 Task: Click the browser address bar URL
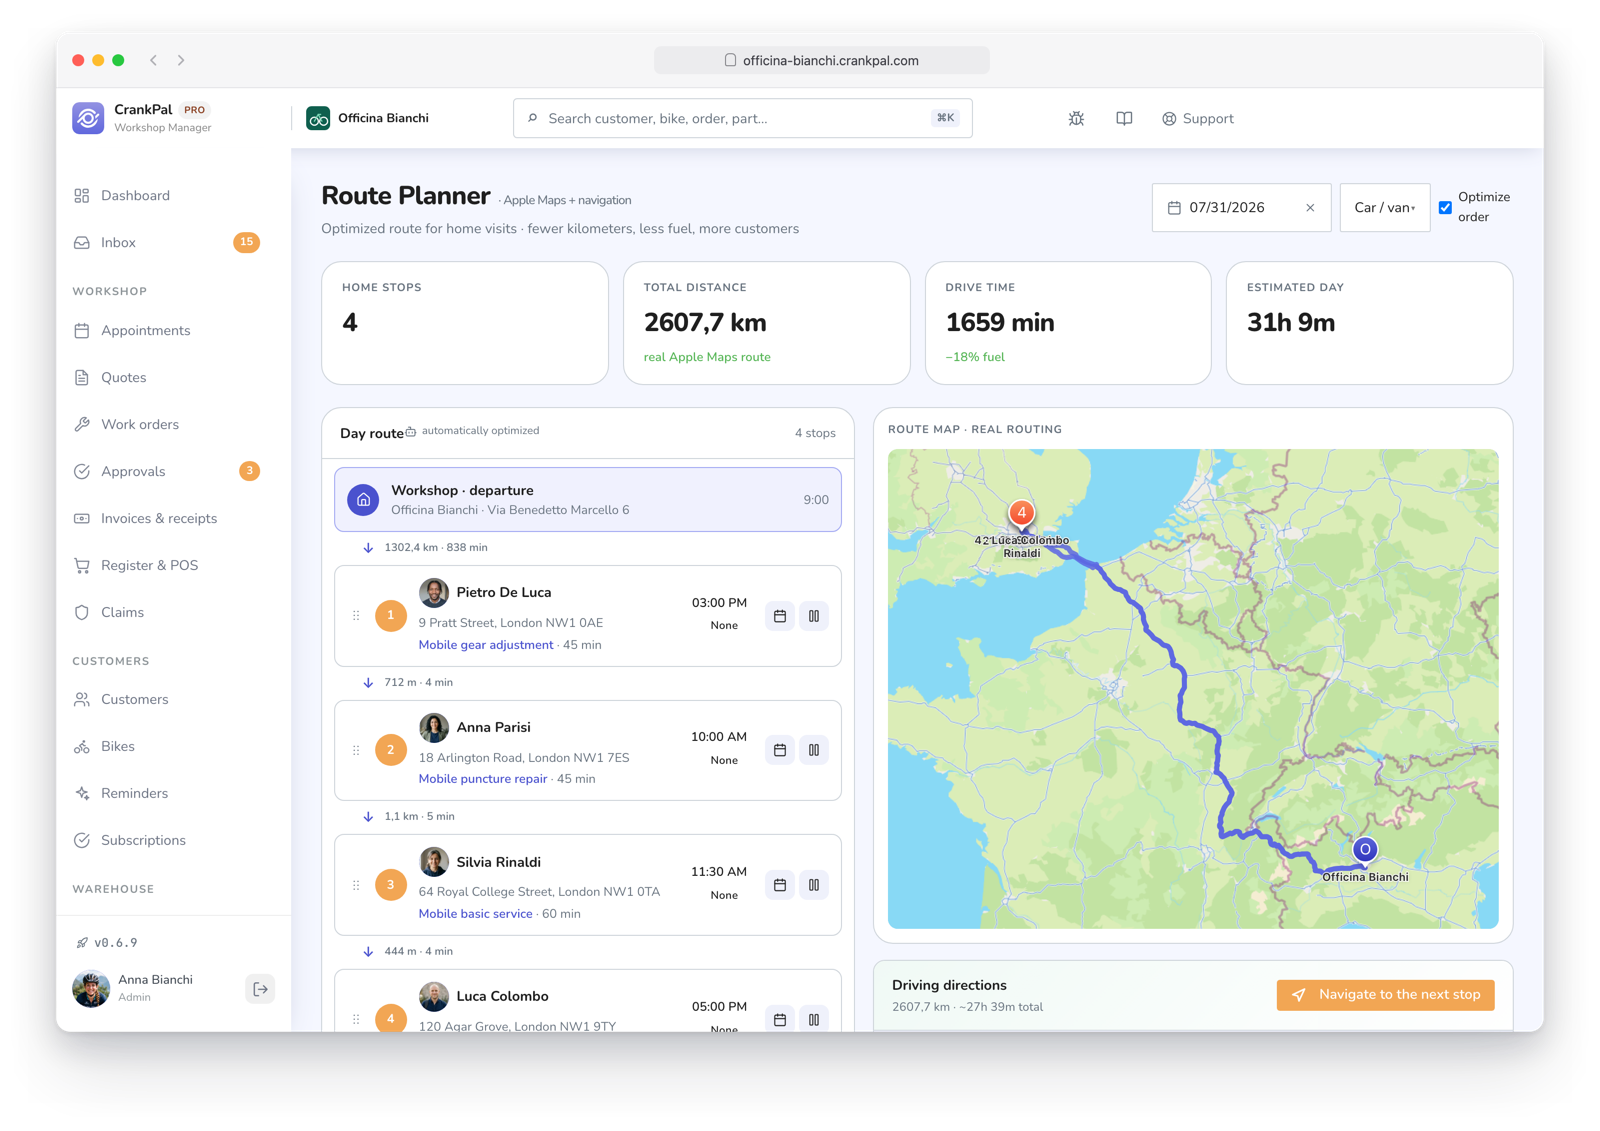click(x=822, y=60)
